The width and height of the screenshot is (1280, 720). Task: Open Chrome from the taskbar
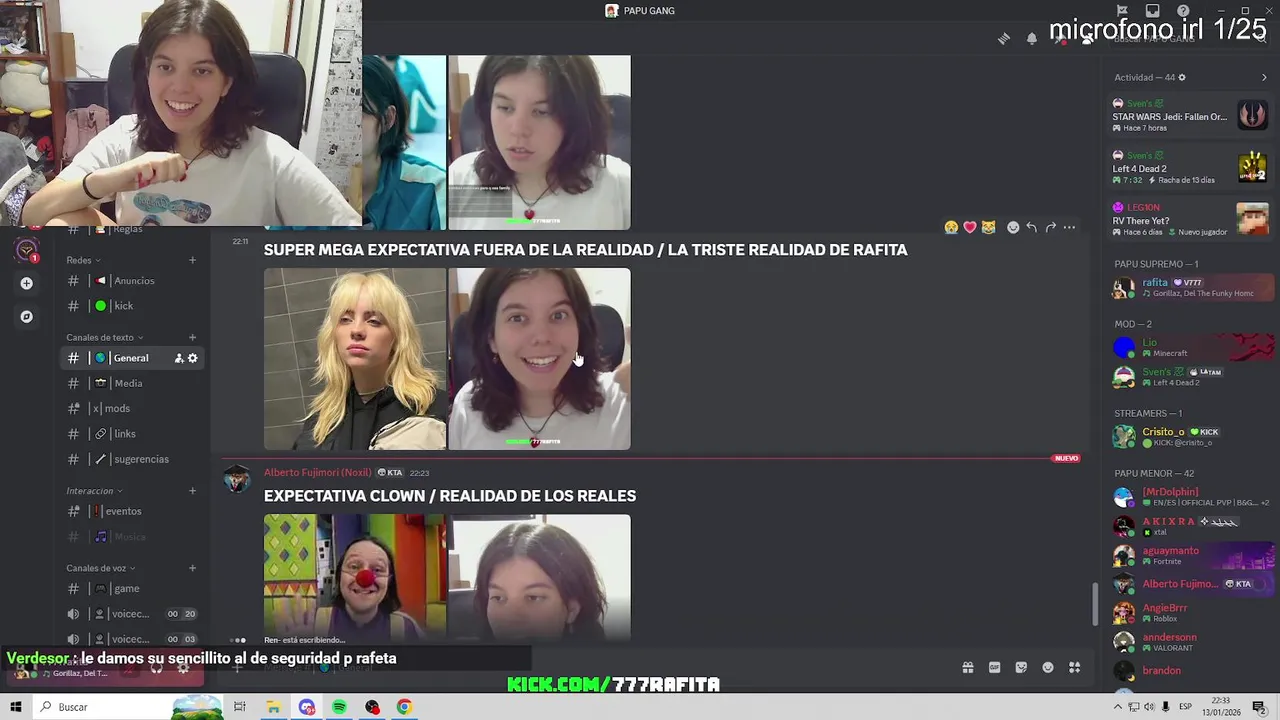[x=404, y=707]
